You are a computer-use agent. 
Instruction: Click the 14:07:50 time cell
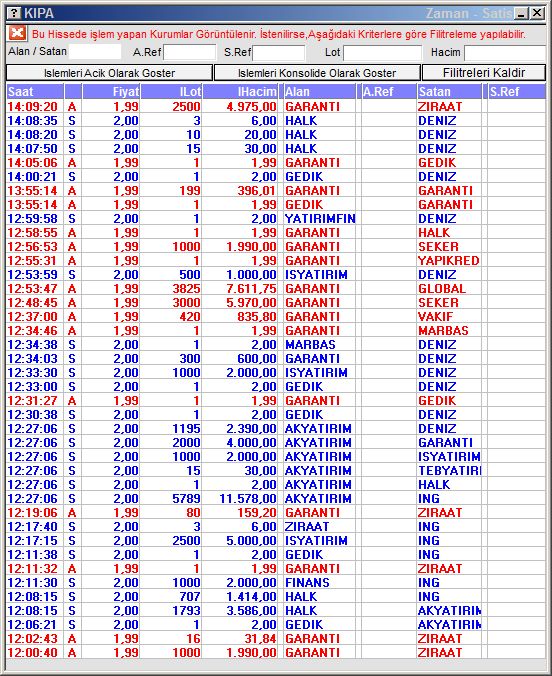pyautogui.click(x=33, y=149)
